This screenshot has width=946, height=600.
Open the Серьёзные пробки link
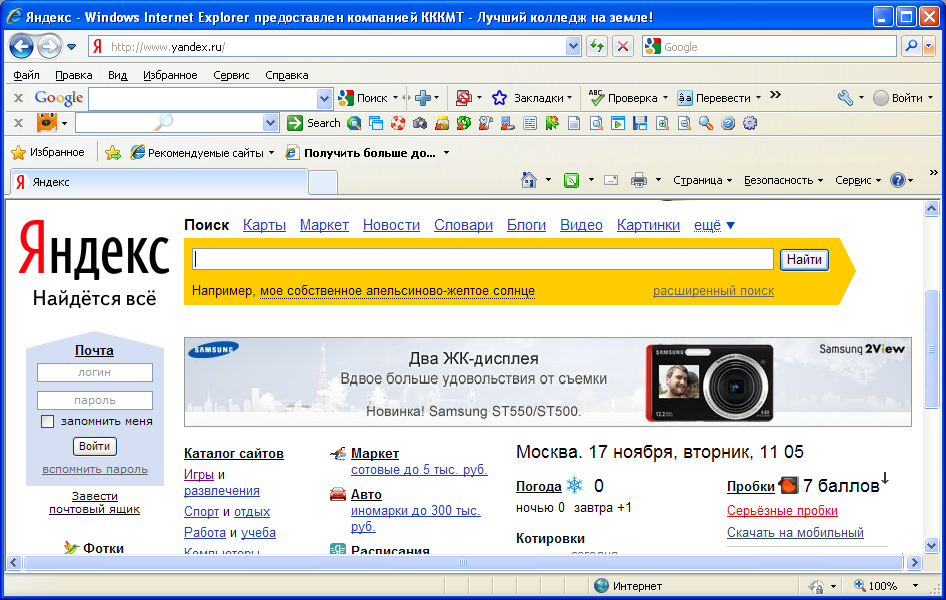coord(782,511)
